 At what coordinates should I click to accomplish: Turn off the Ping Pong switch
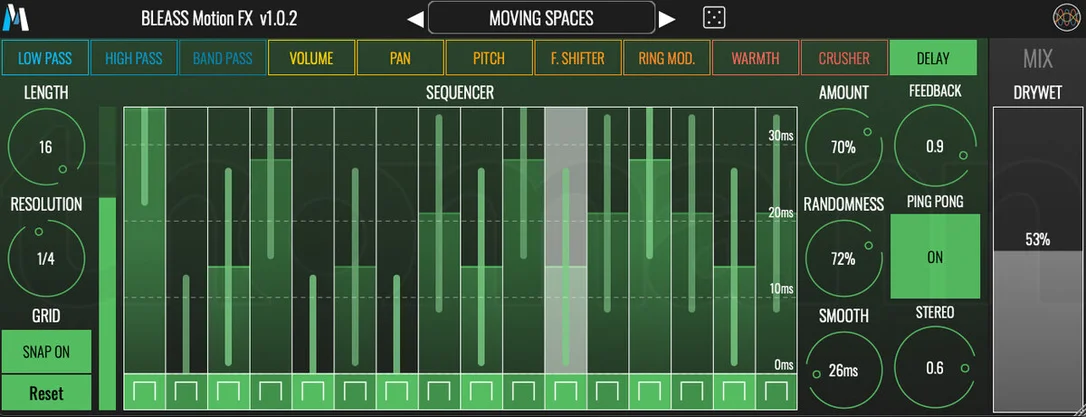tap(935, 256)
